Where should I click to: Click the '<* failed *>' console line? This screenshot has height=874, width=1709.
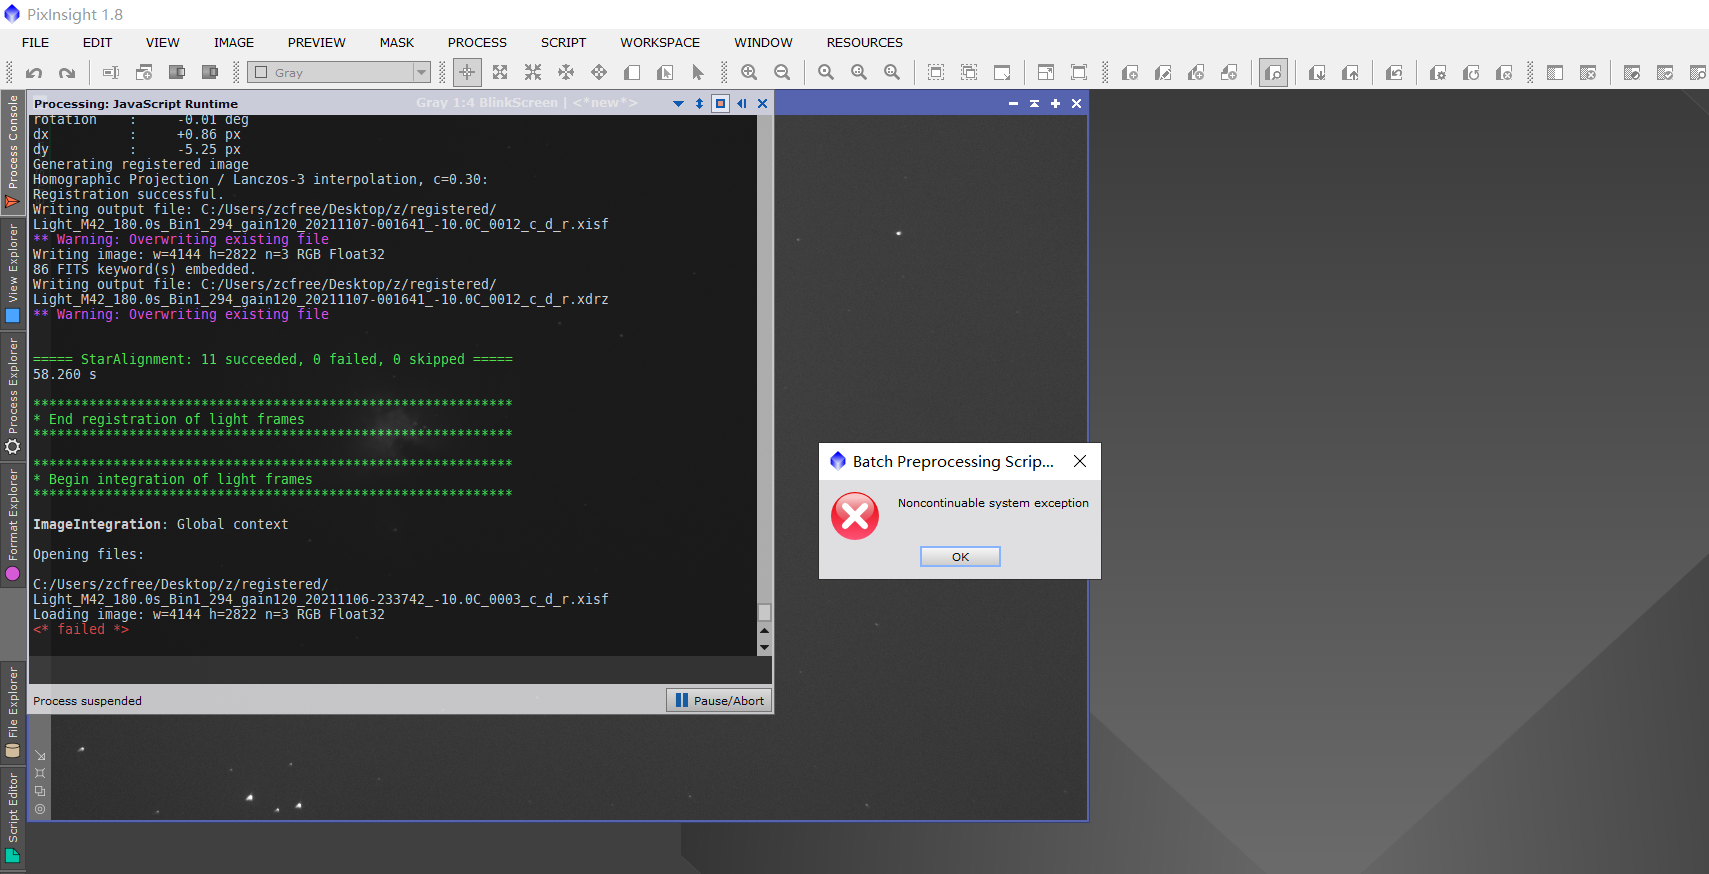(81, 629)
